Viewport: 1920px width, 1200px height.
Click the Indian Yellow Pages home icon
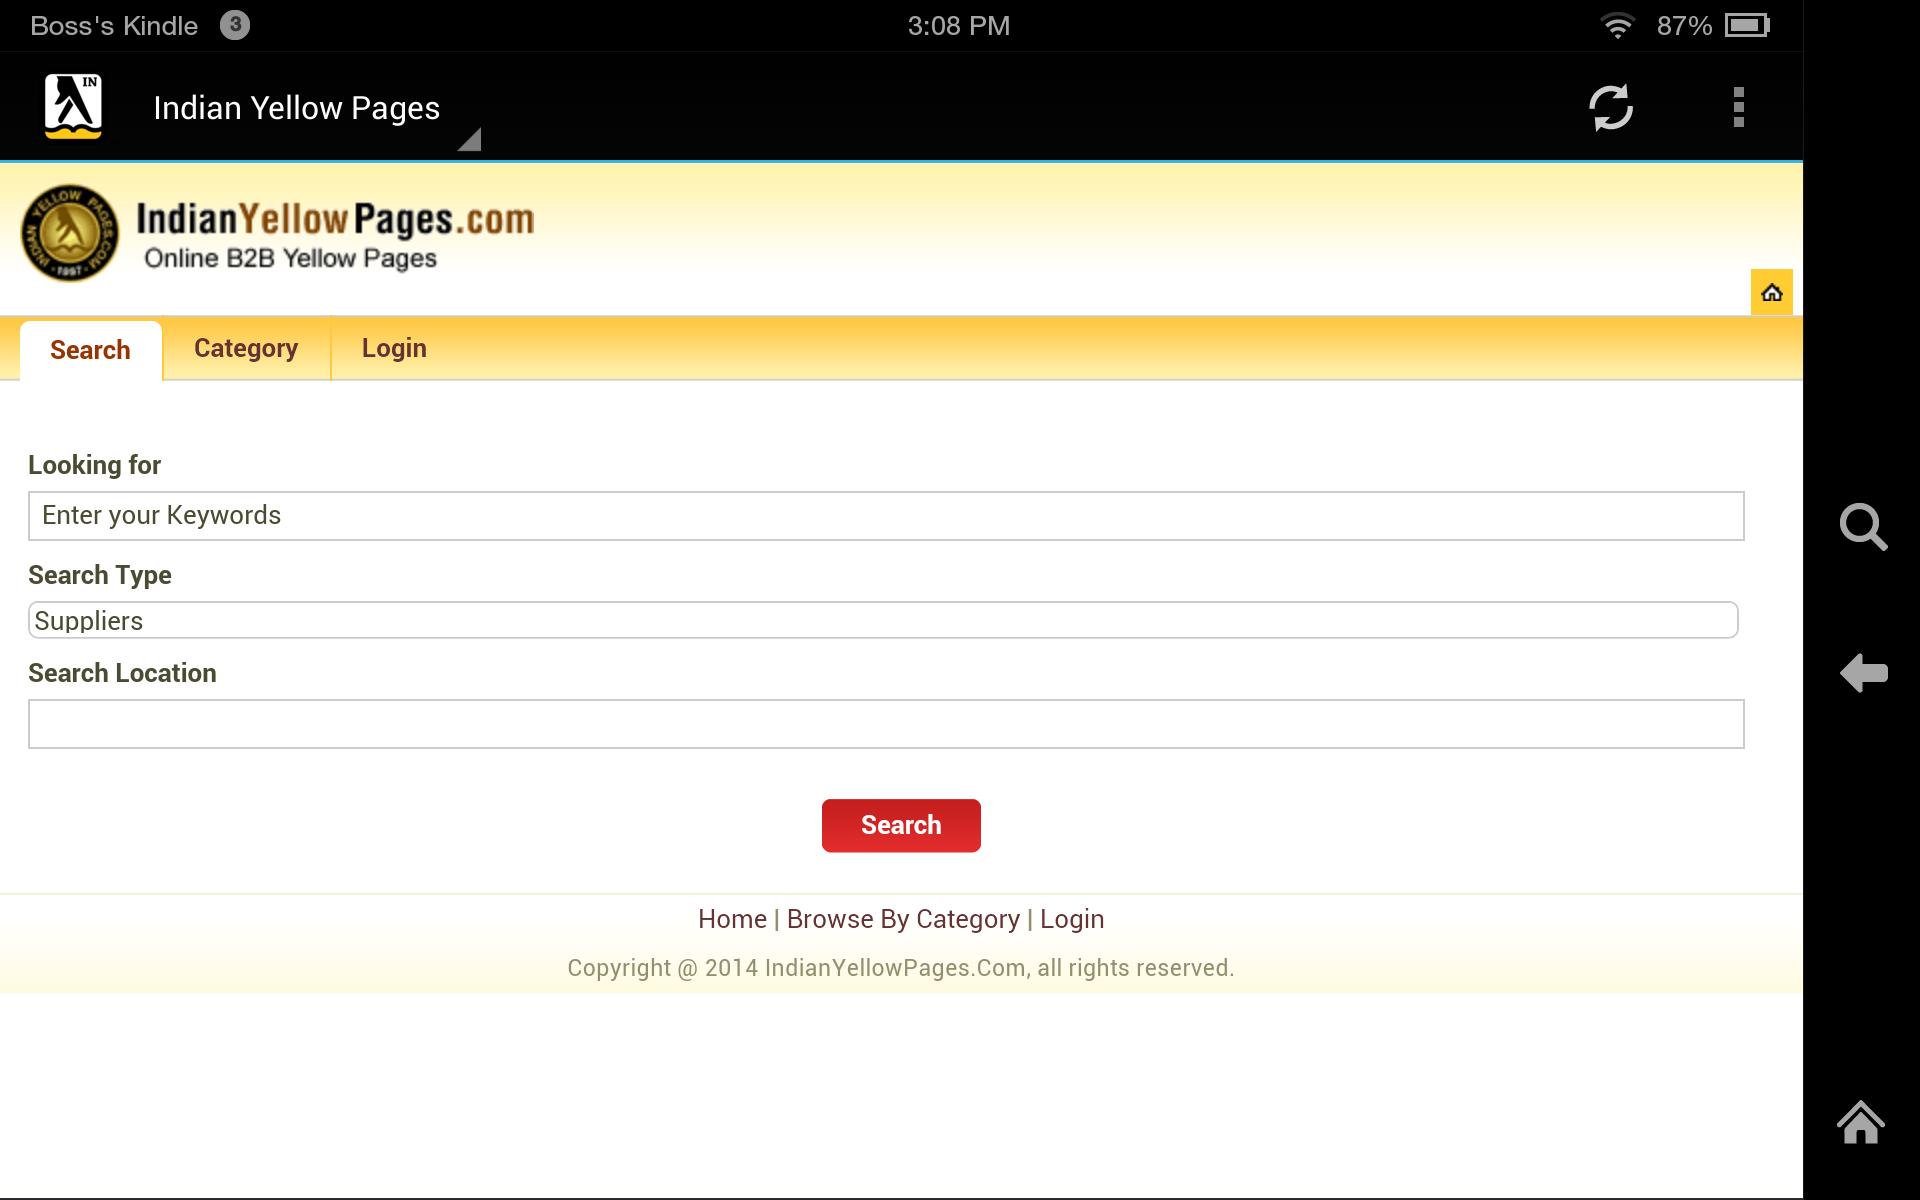click(x=1773, y=292)
